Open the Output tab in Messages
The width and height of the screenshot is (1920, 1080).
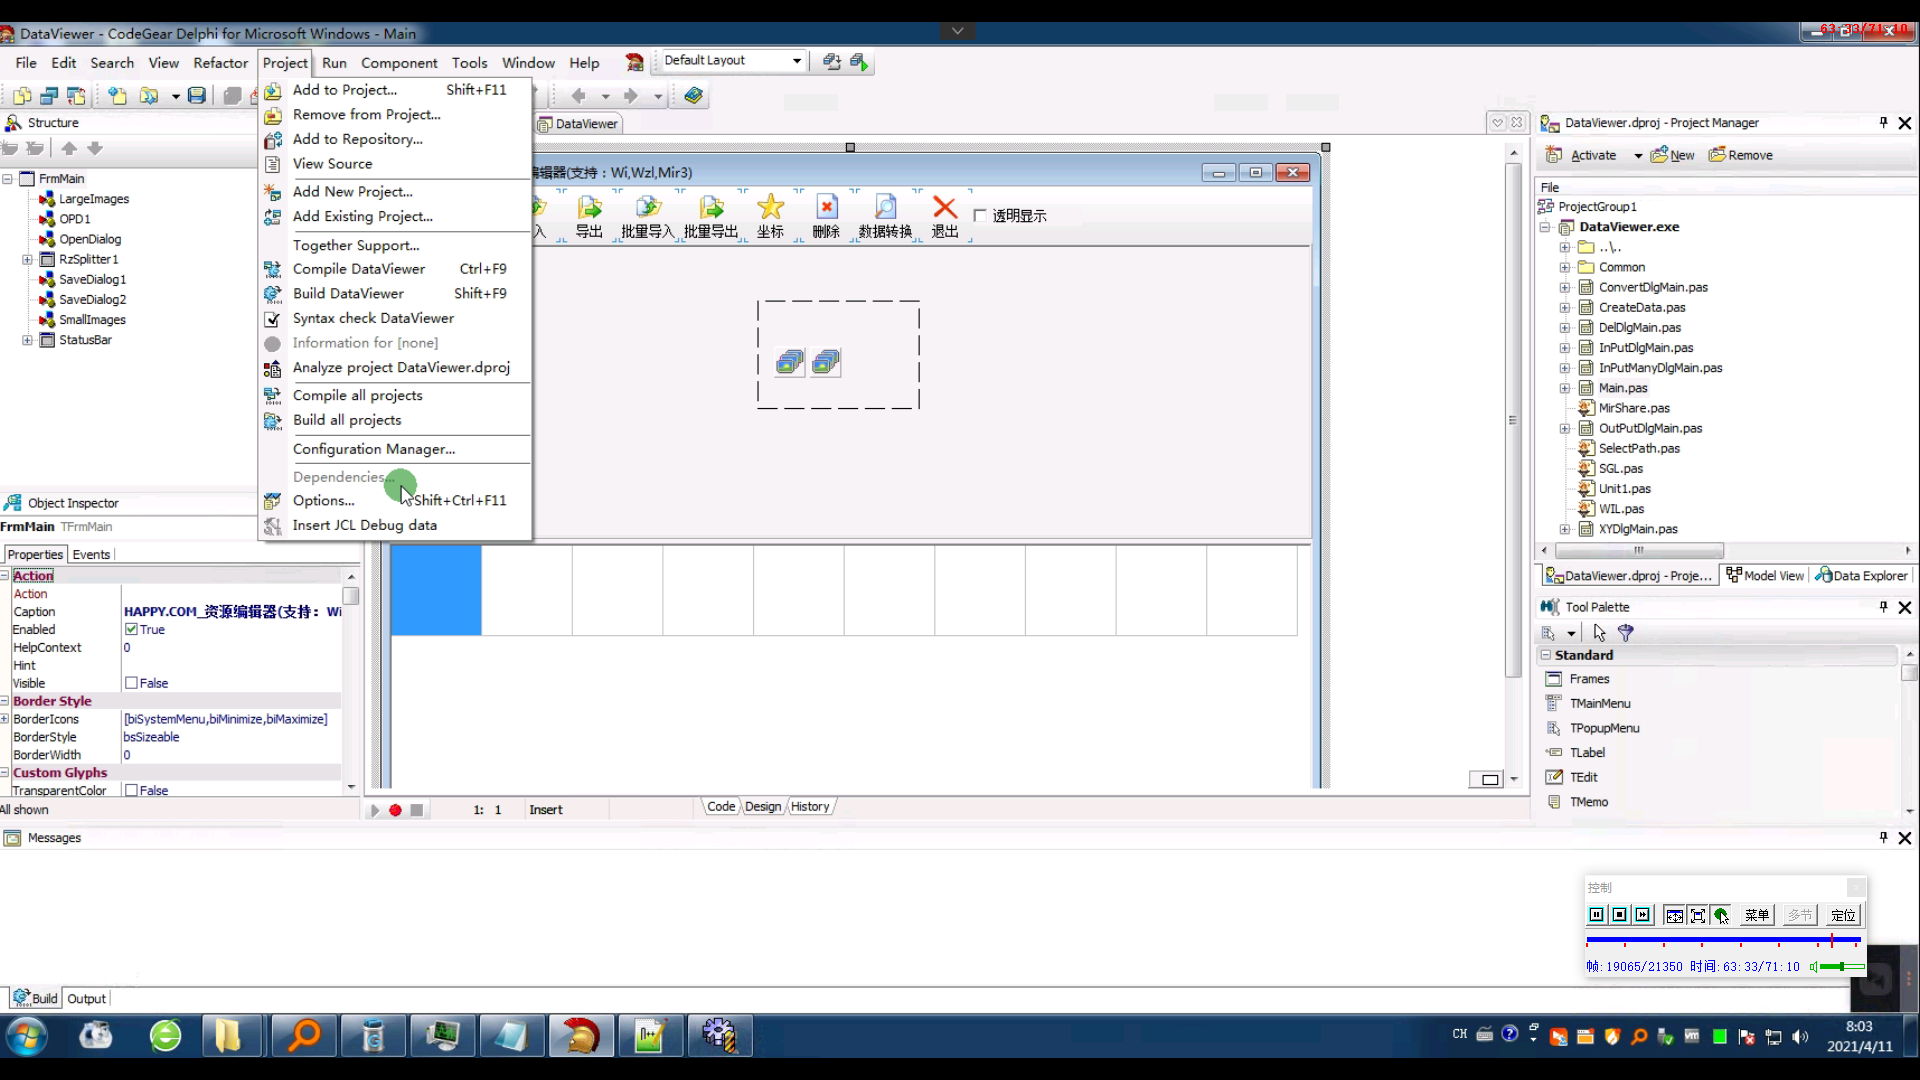(86, 999)
